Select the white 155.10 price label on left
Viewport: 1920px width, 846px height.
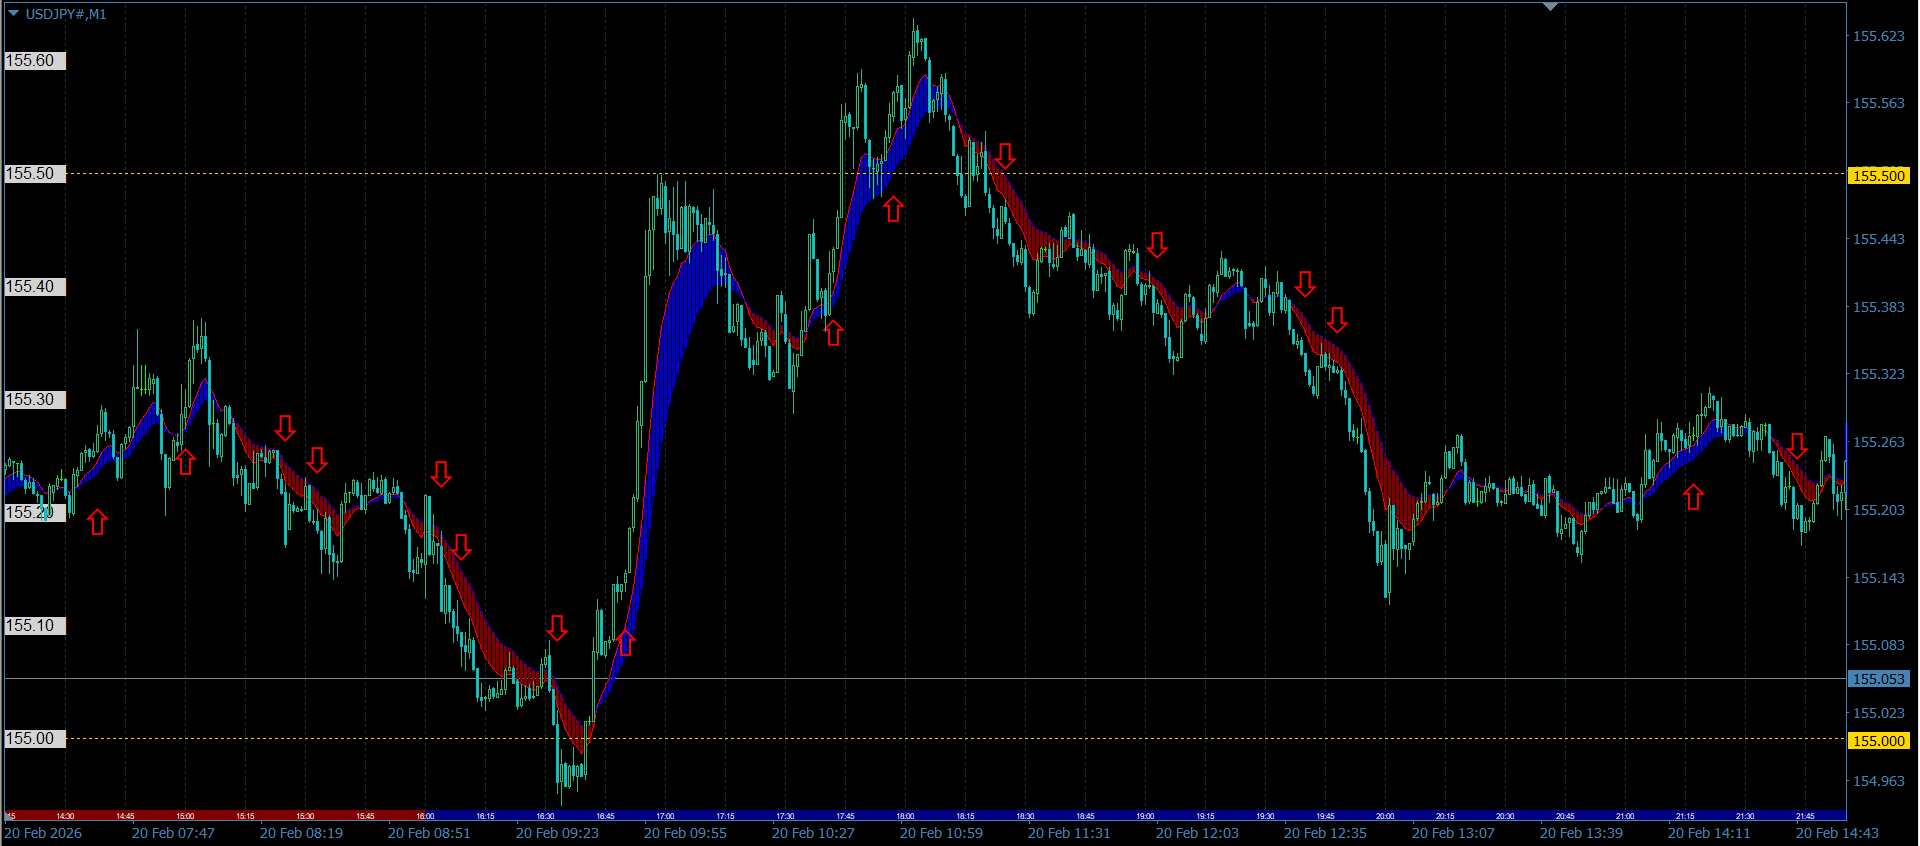point(35,625)
